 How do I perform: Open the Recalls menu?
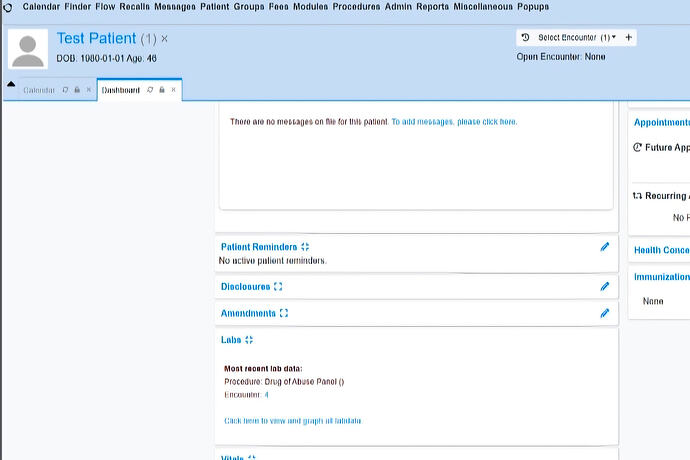[135, 7]
